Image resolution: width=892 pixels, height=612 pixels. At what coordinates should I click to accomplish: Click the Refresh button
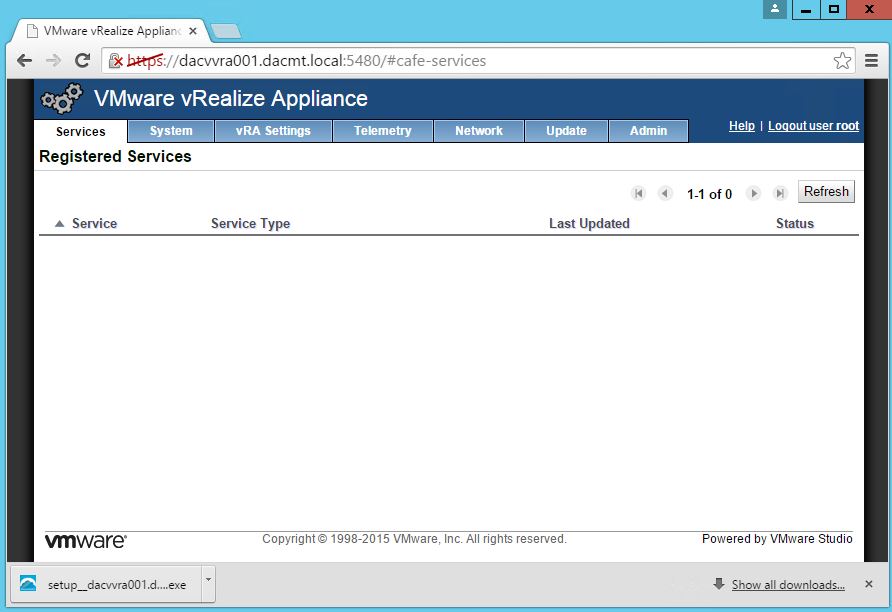[x=826, y=192]
